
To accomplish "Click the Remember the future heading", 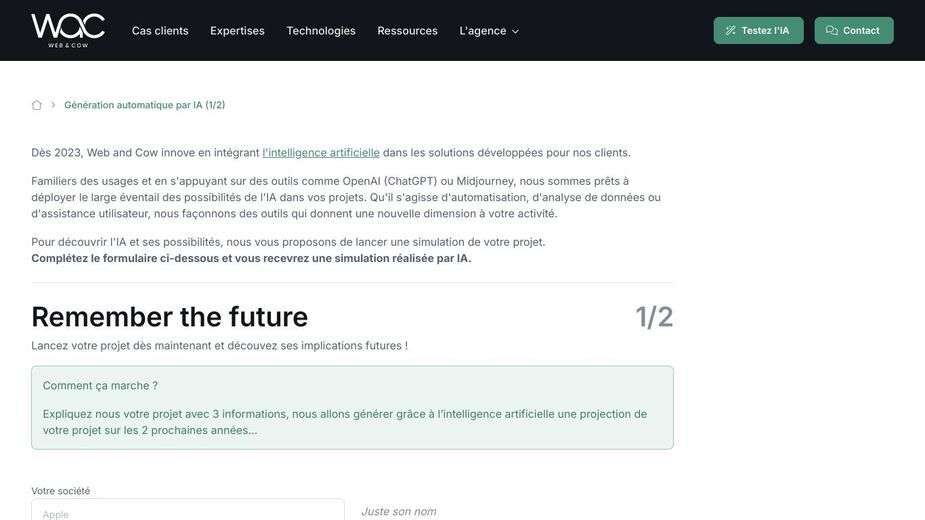I will (x=169, y=317).
